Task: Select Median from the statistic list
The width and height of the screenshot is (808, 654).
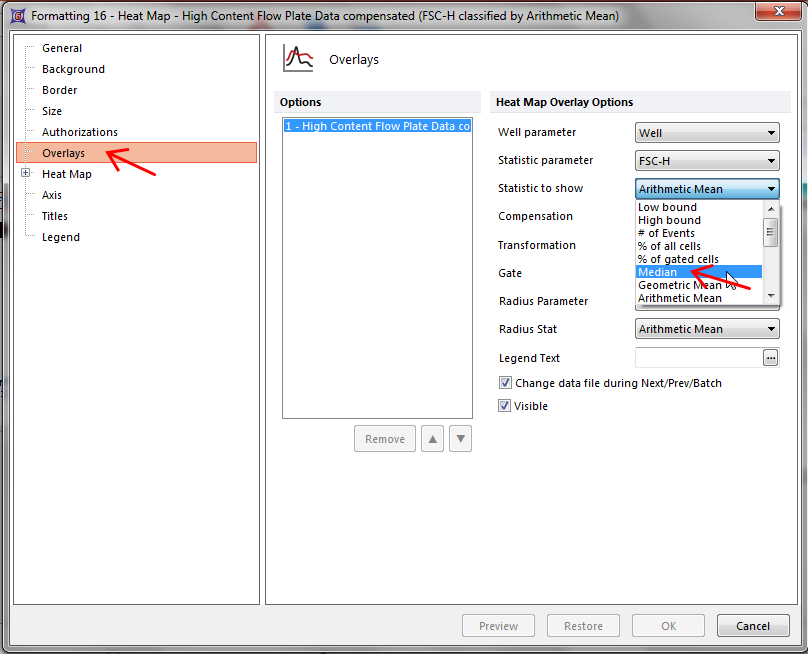Action: click(658, 272)
